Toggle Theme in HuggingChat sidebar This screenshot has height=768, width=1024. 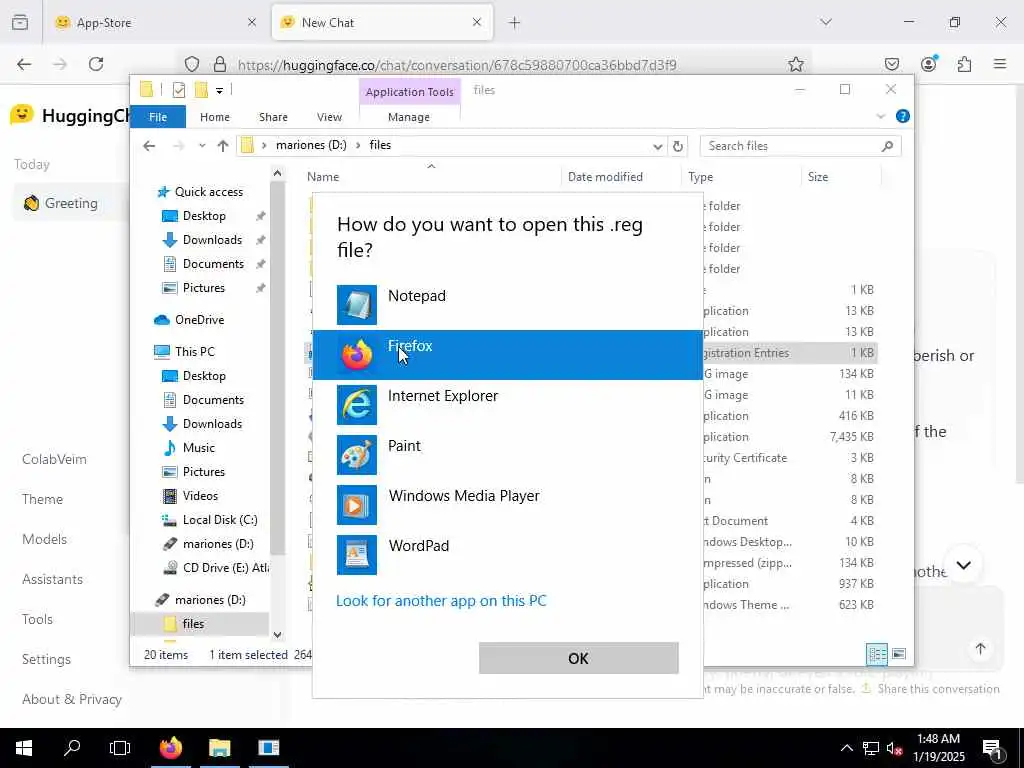[42, 500]
